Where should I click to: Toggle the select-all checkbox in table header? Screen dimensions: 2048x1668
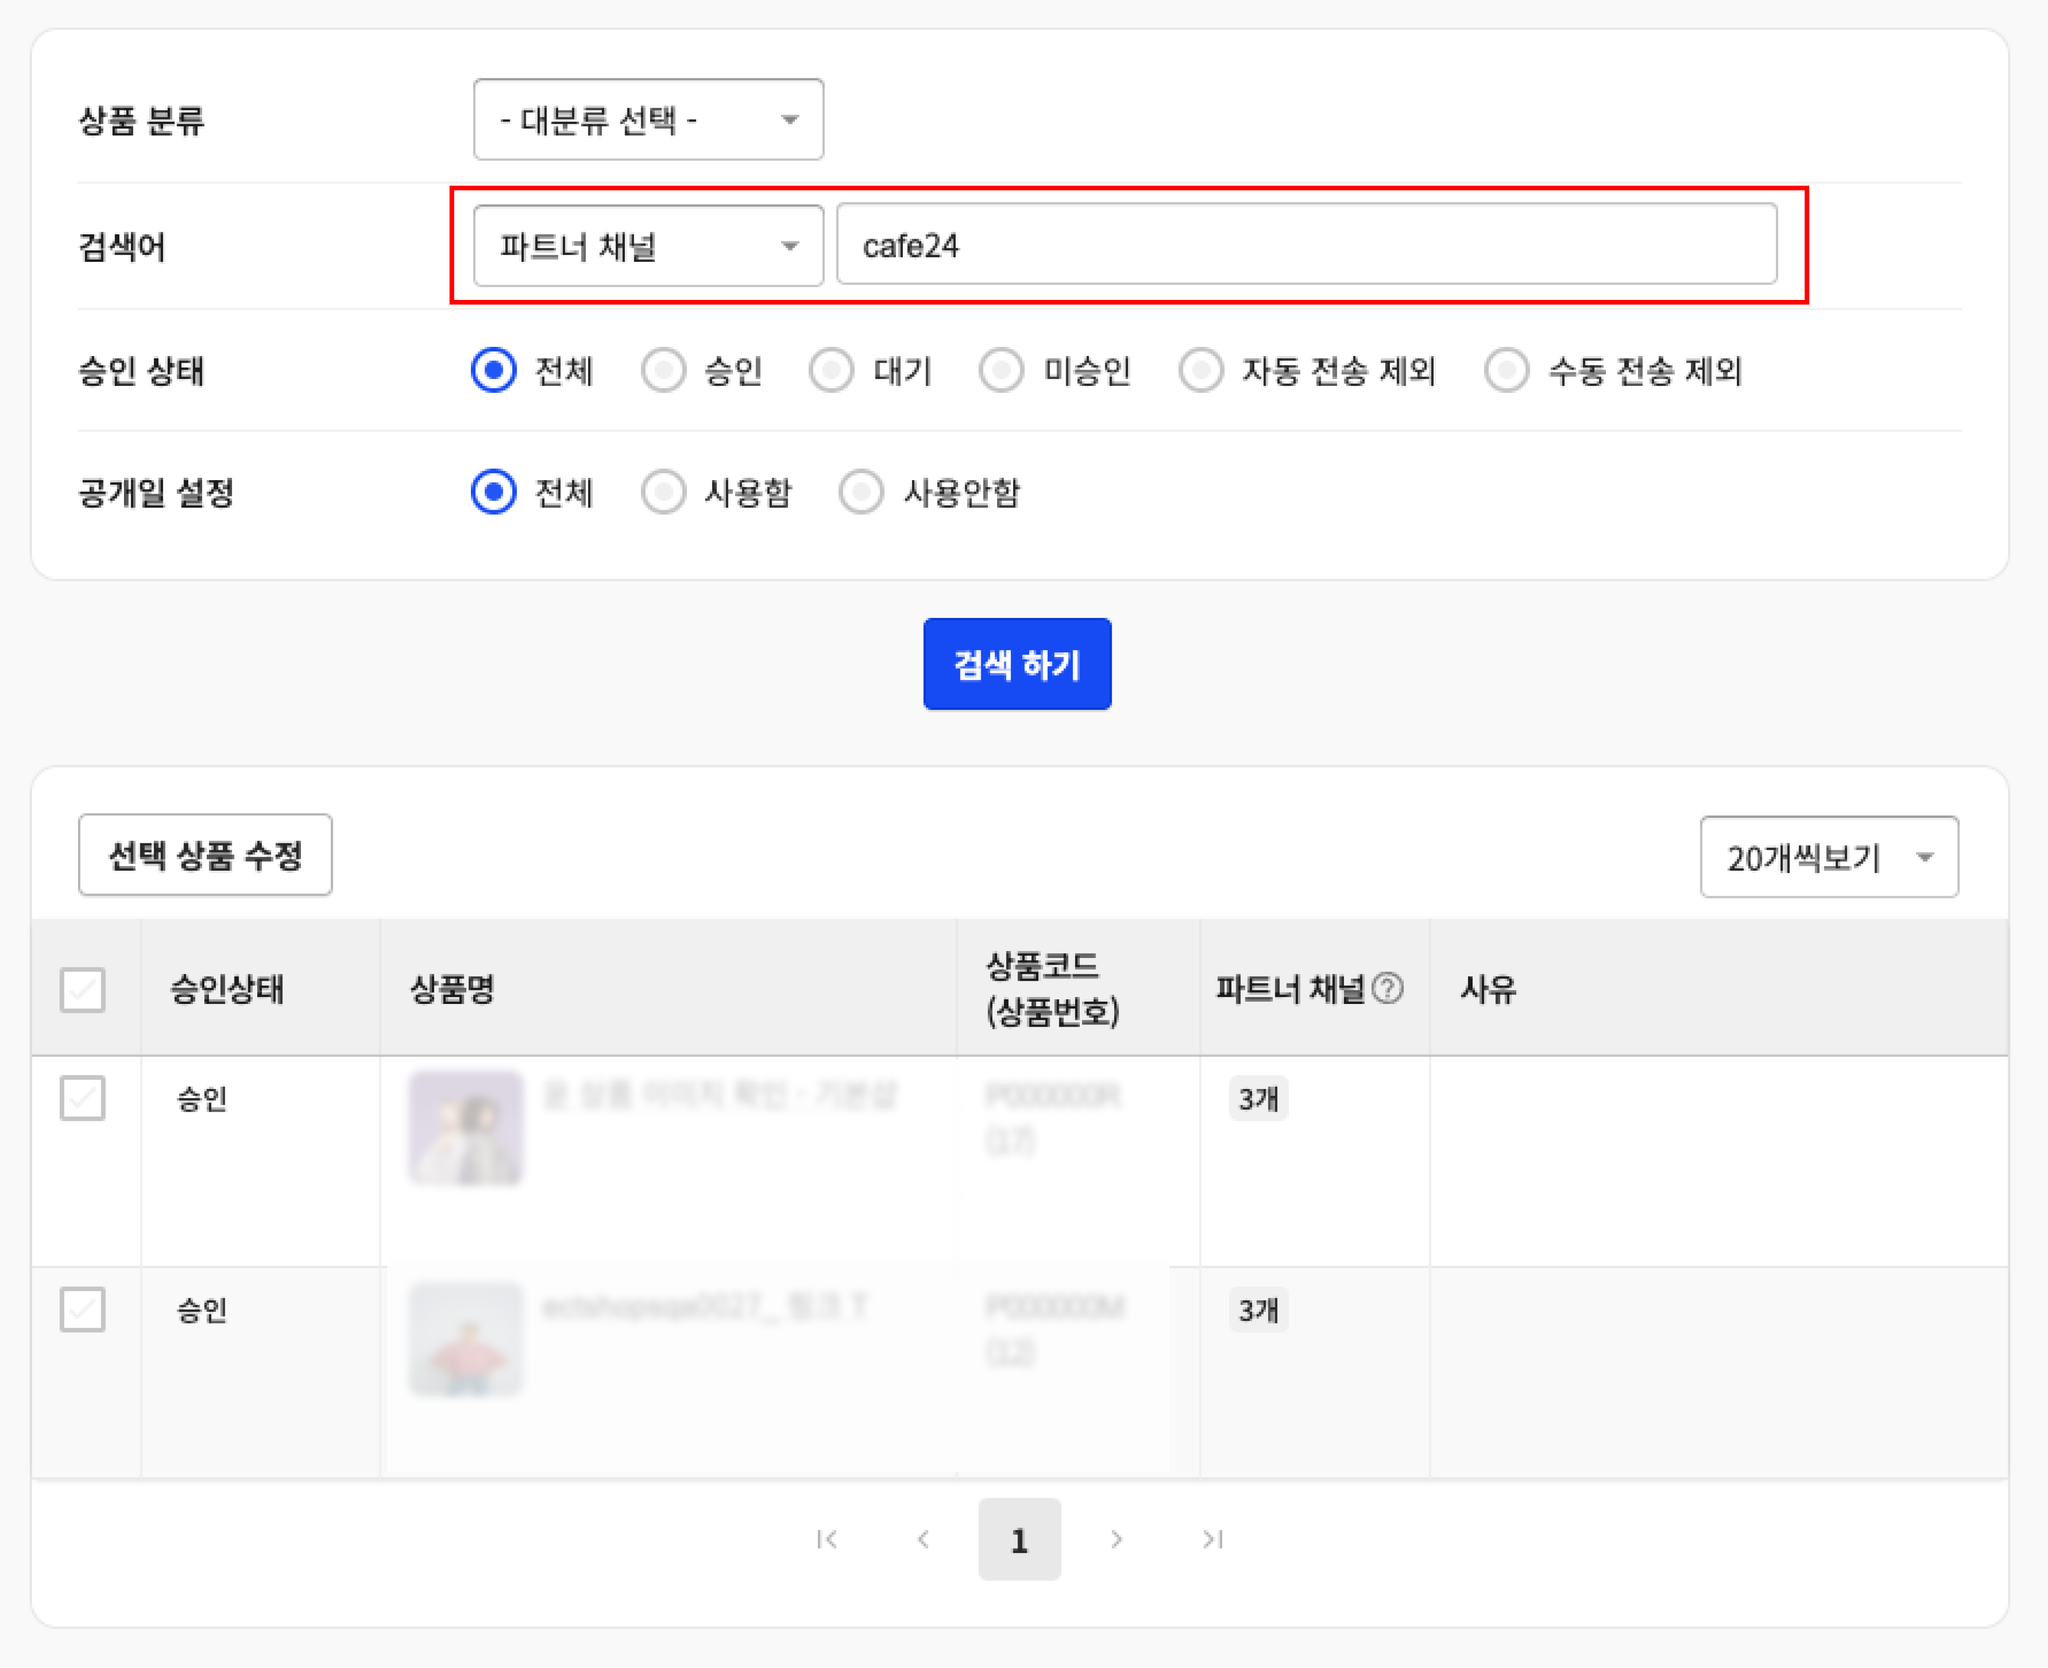pos(82,990)
